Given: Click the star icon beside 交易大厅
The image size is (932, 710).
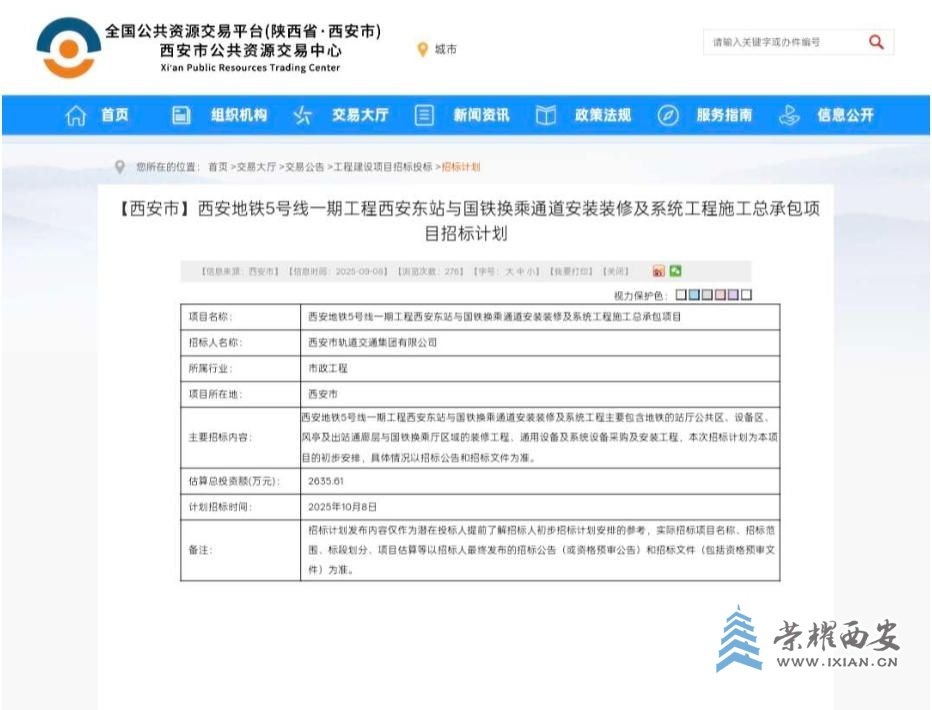Looking at the screenshot, I should (303, 115).
